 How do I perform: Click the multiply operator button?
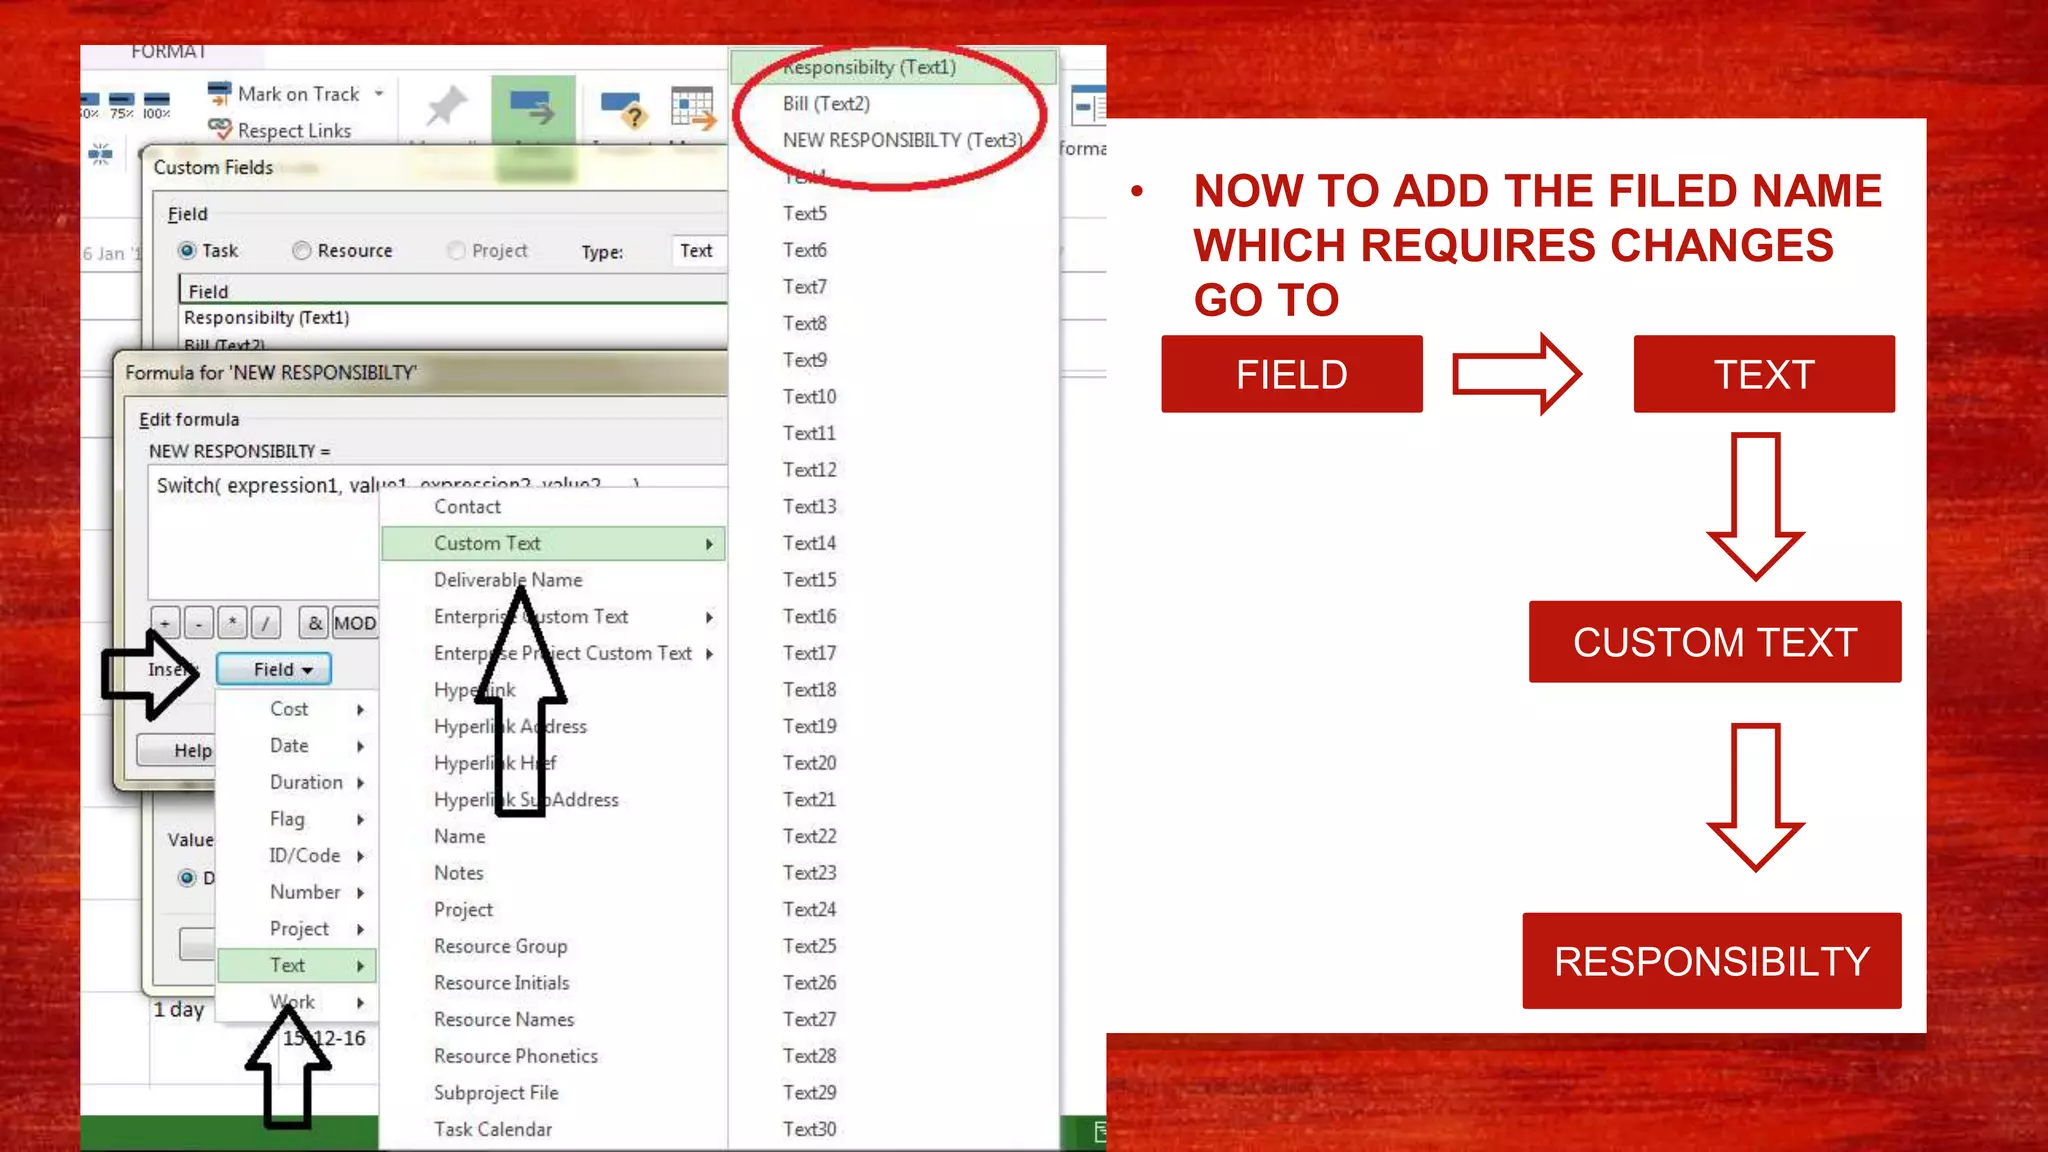232,623
